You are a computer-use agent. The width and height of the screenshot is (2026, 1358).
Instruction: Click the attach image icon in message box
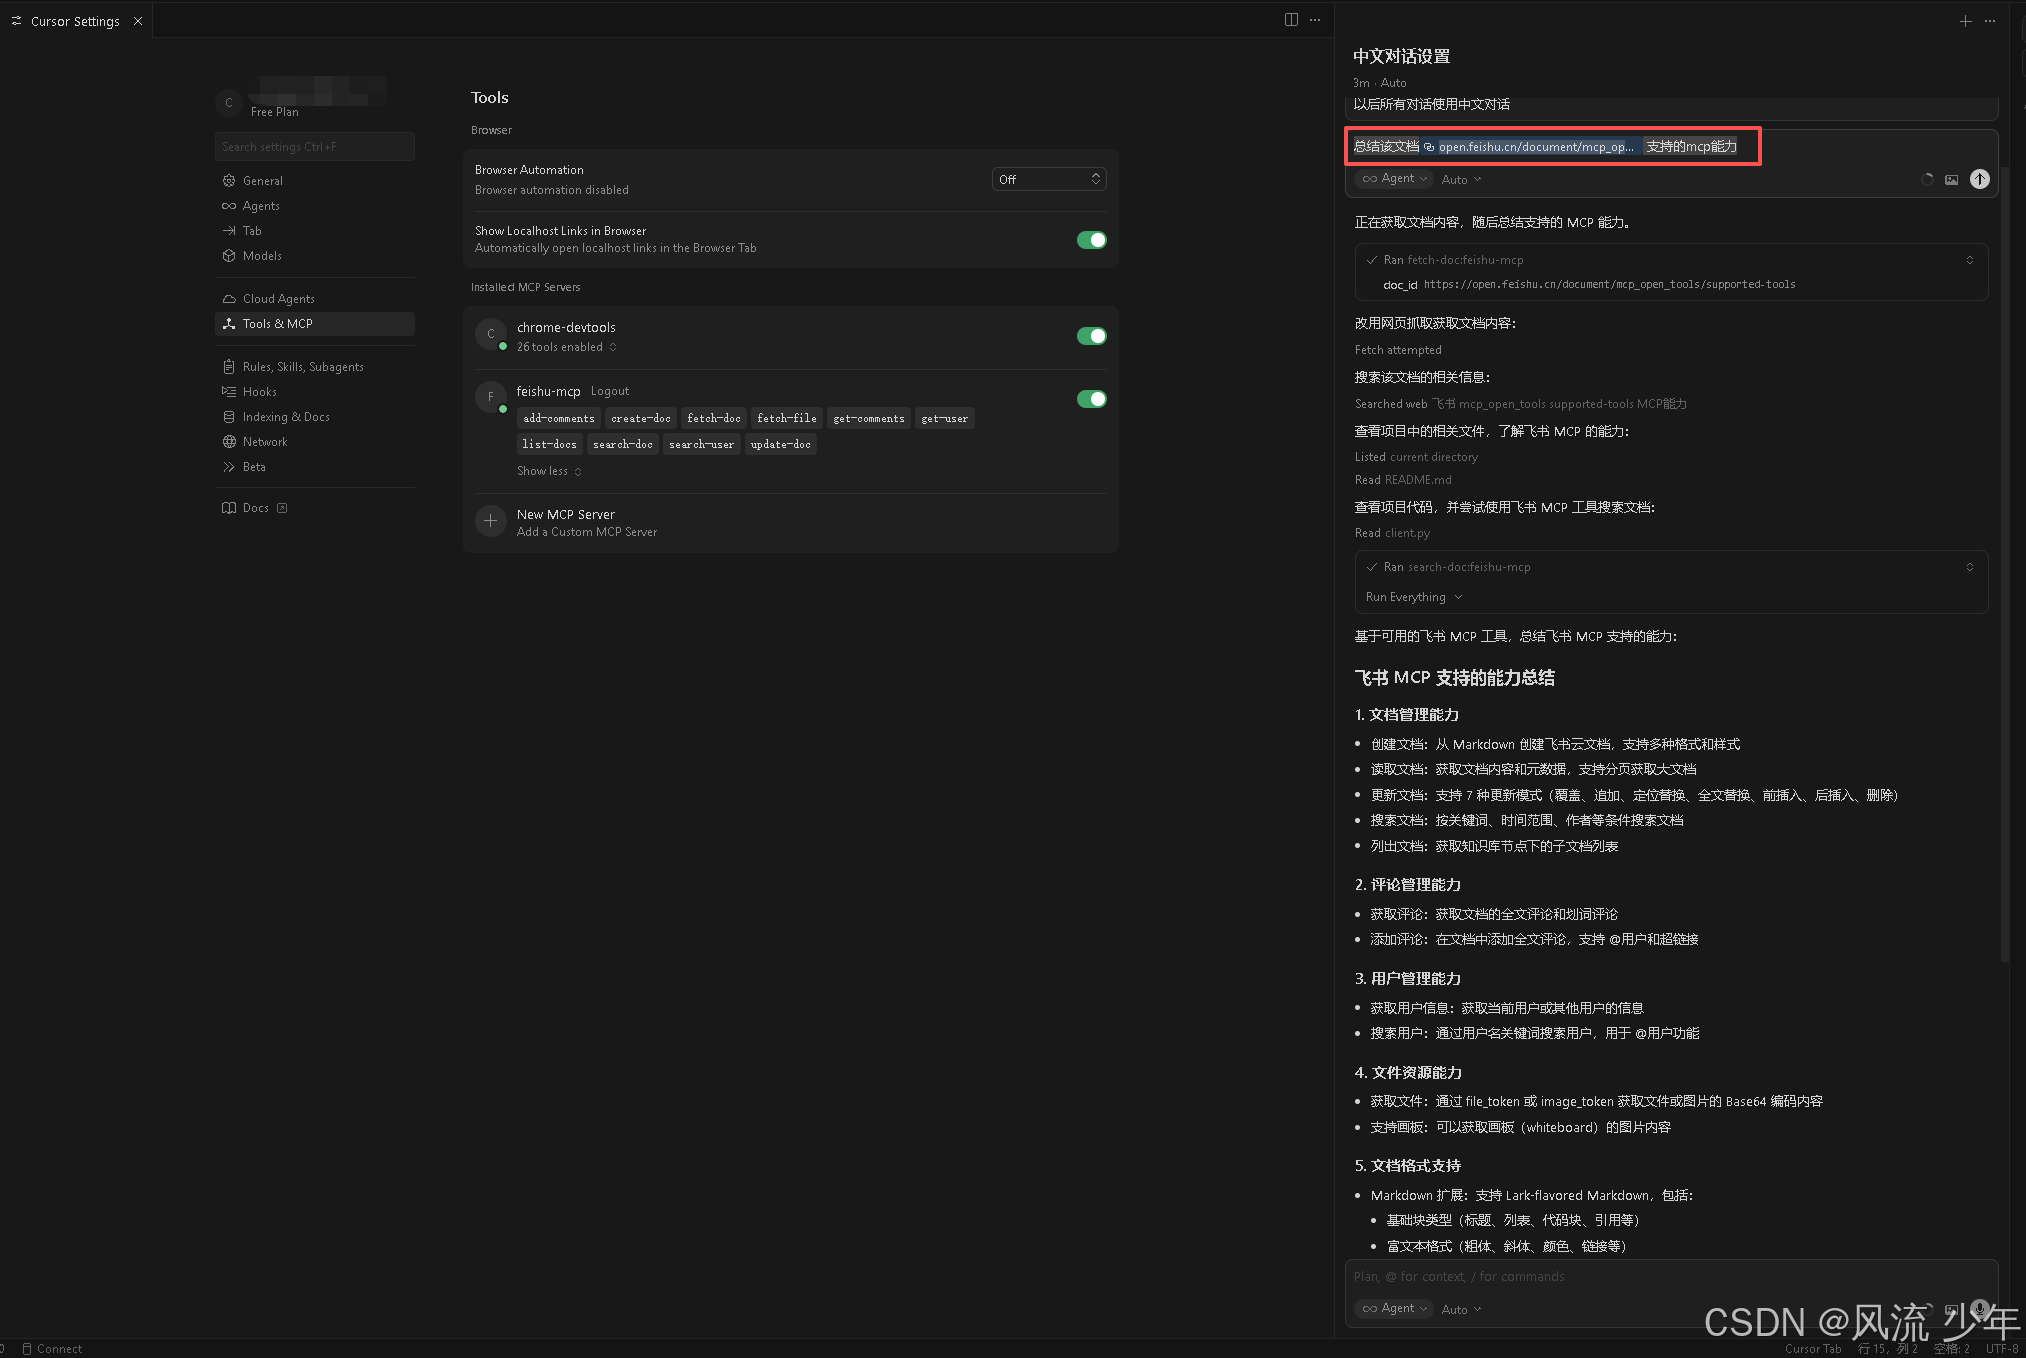pos(1951,180)
